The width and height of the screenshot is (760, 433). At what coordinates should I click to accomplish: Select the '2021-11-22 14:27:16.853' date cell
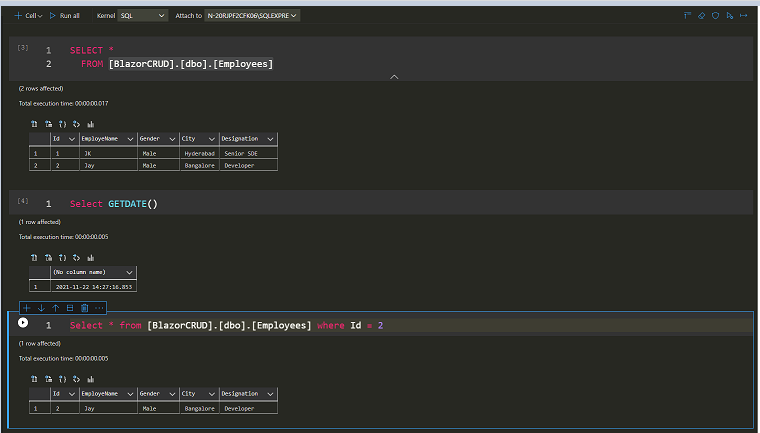[94, 287]
